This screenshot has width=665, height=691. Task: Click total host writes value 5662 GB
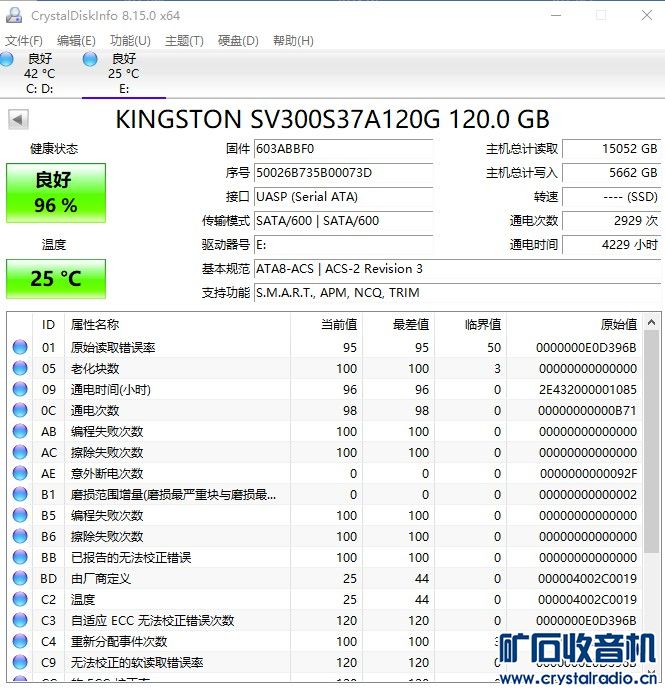(612, 173)
